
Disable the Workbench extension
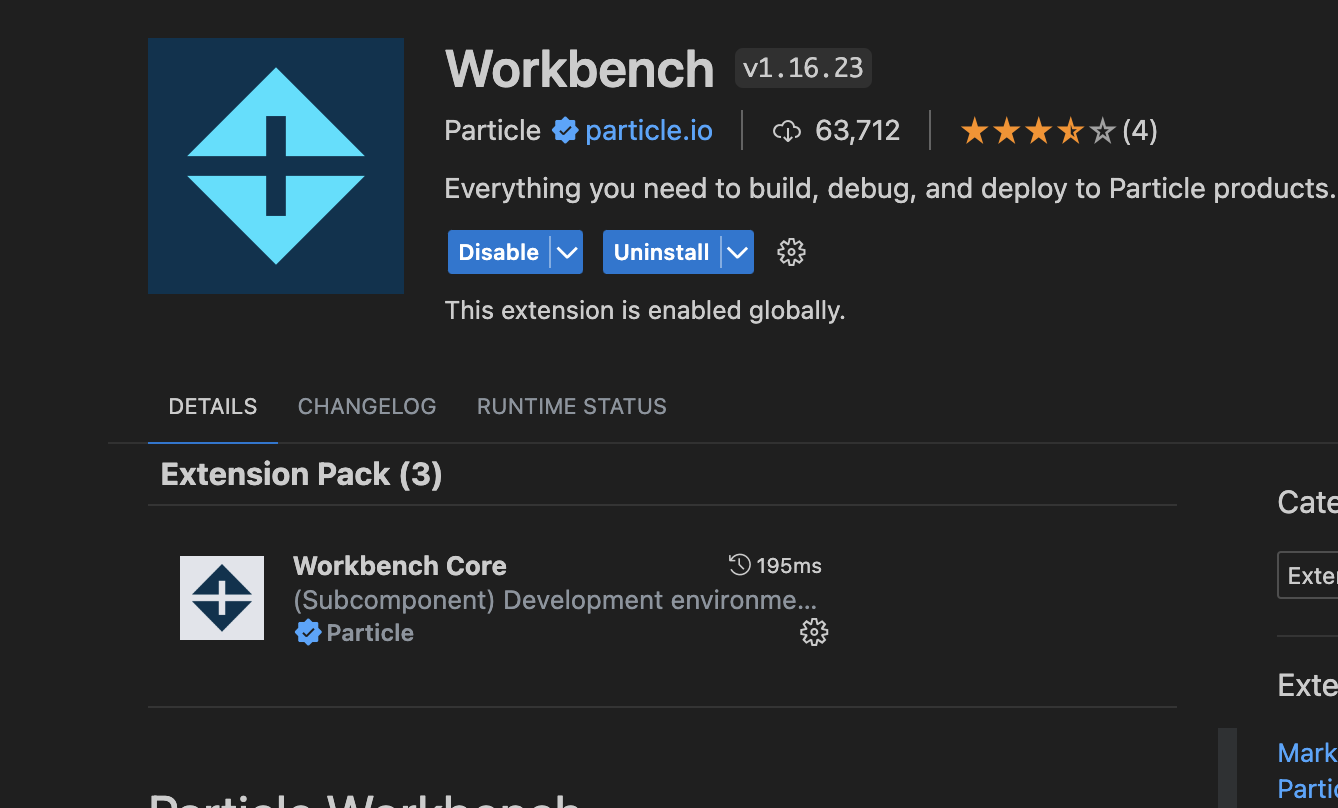pos(499,252)
